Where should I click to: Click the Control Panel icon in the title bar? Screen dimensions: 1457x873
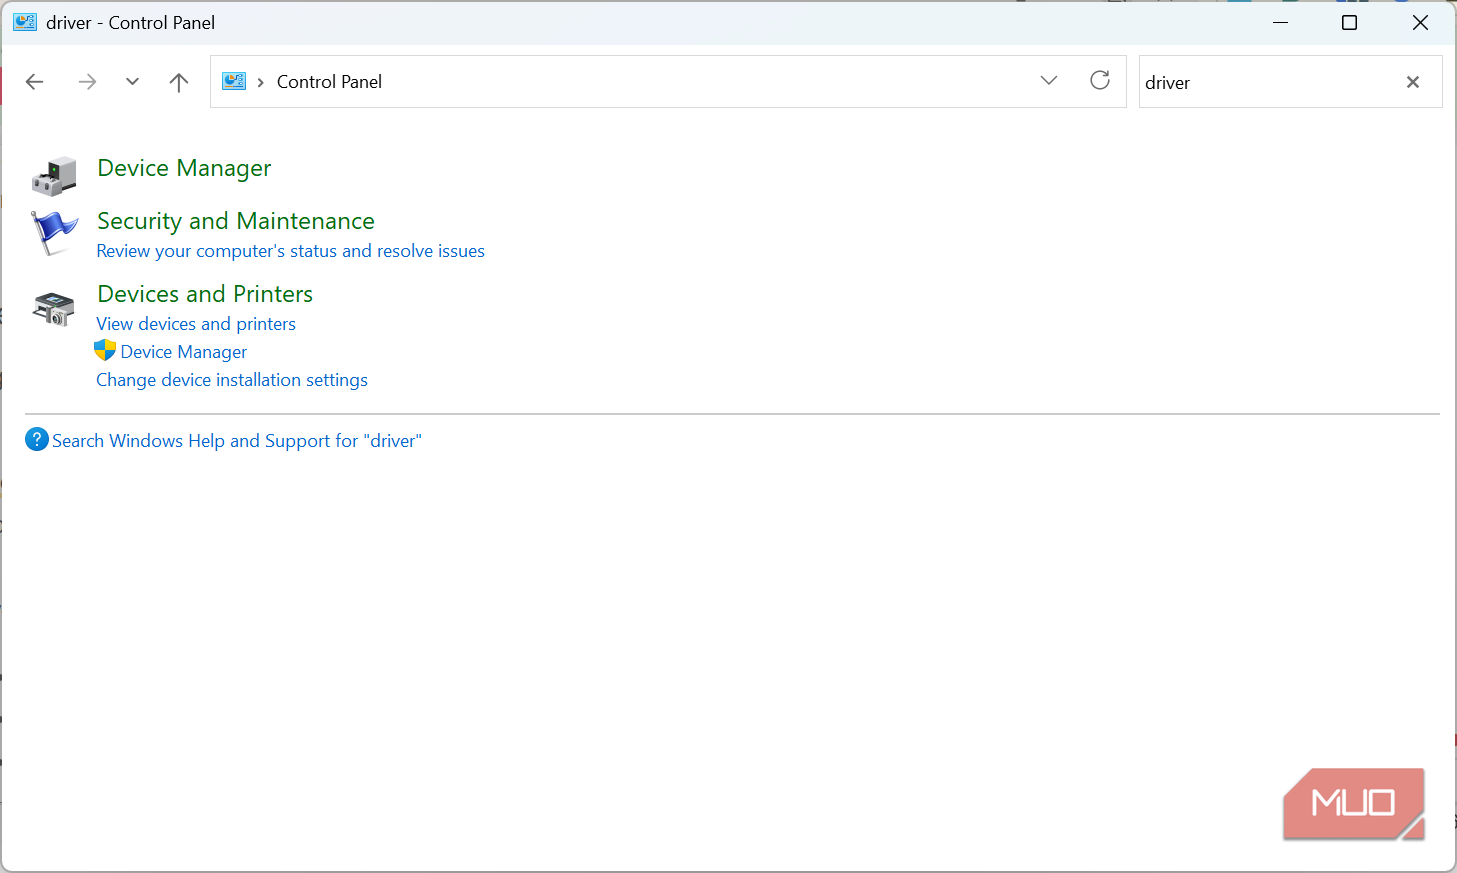click(x=25, y=22)
